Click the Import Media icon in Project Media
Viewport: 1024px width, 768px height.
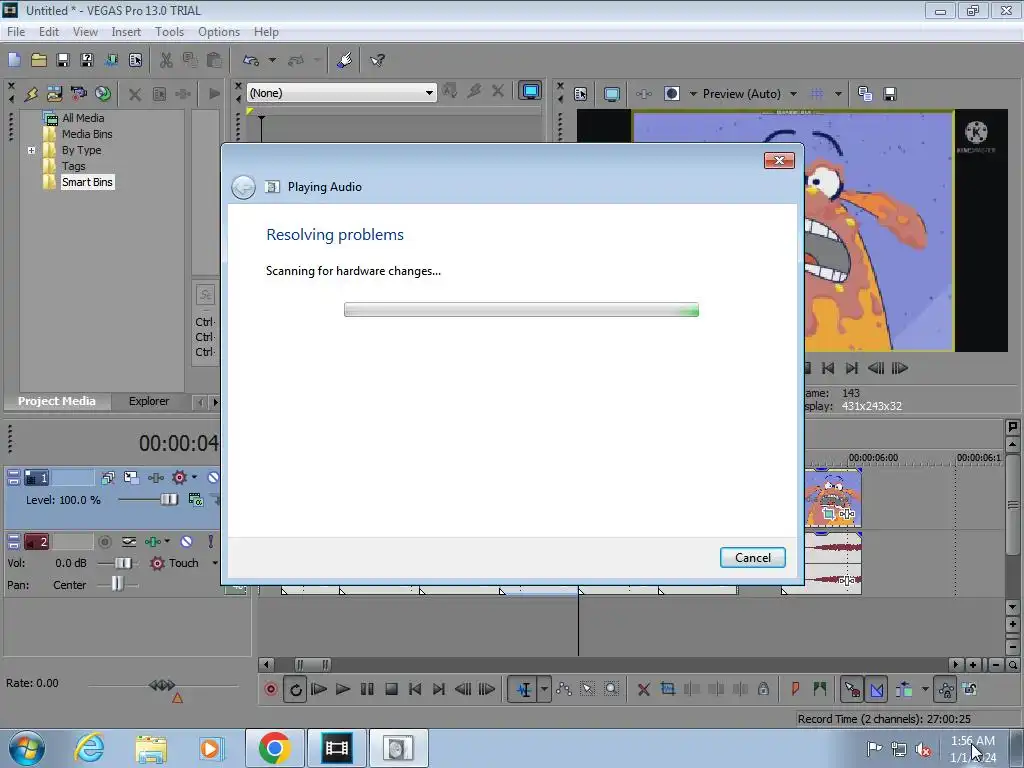(54, 94)
